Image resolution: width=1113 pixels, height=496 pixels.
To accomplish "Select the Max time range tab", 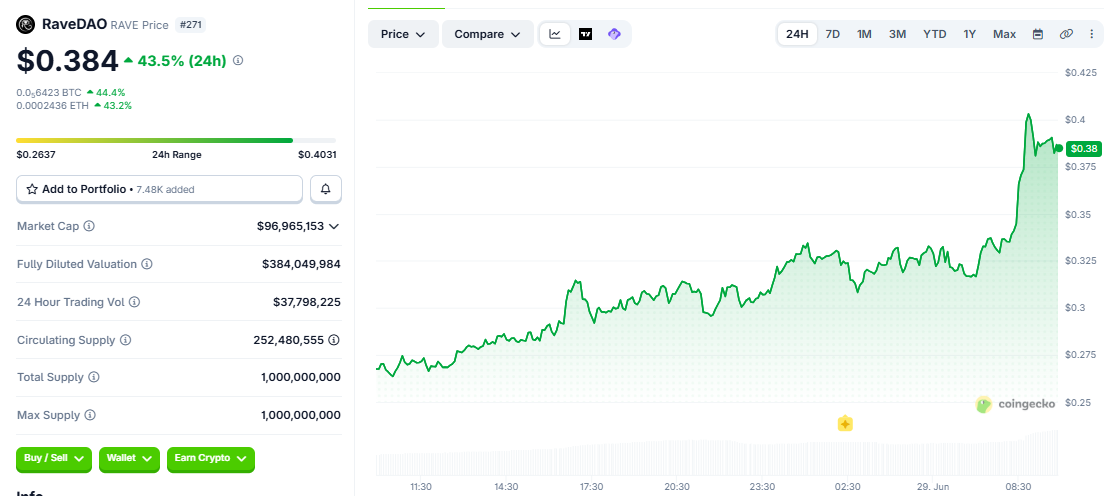I will pos(1004,34).
